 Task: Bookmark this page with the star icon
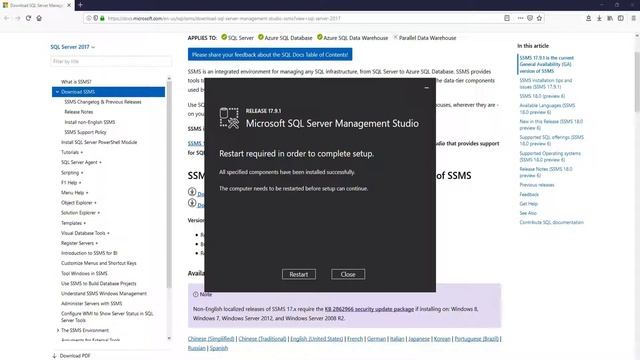(539, 18)
